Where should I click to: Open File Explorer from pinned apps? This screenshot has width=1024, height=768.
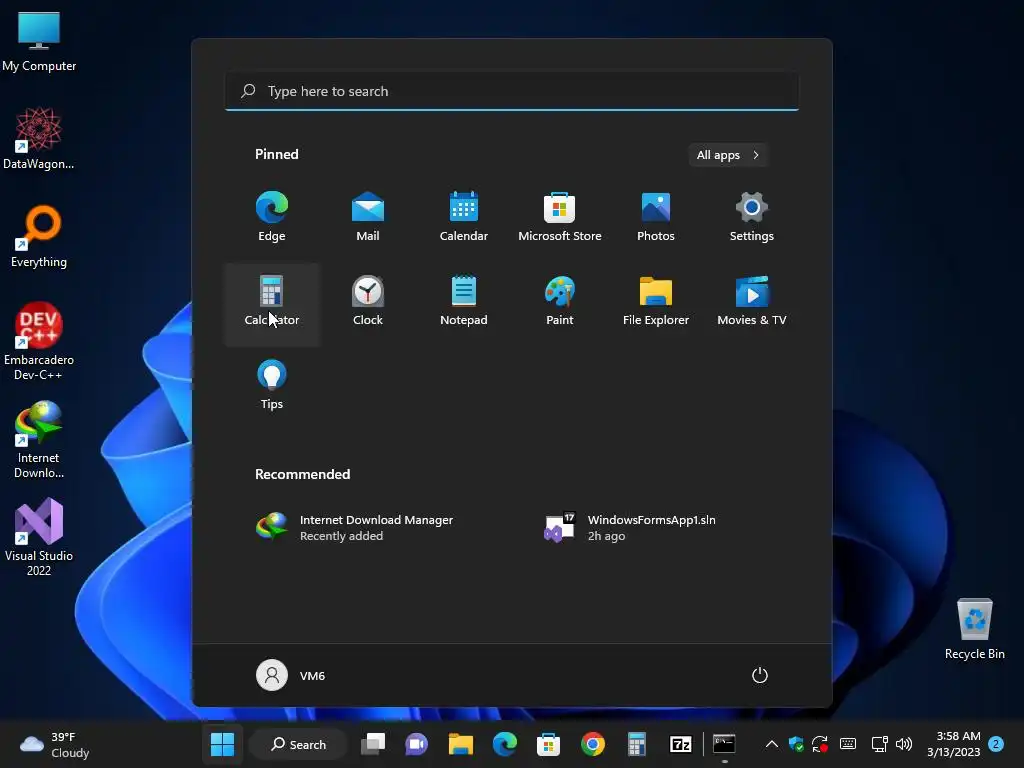tap(656, 300)
